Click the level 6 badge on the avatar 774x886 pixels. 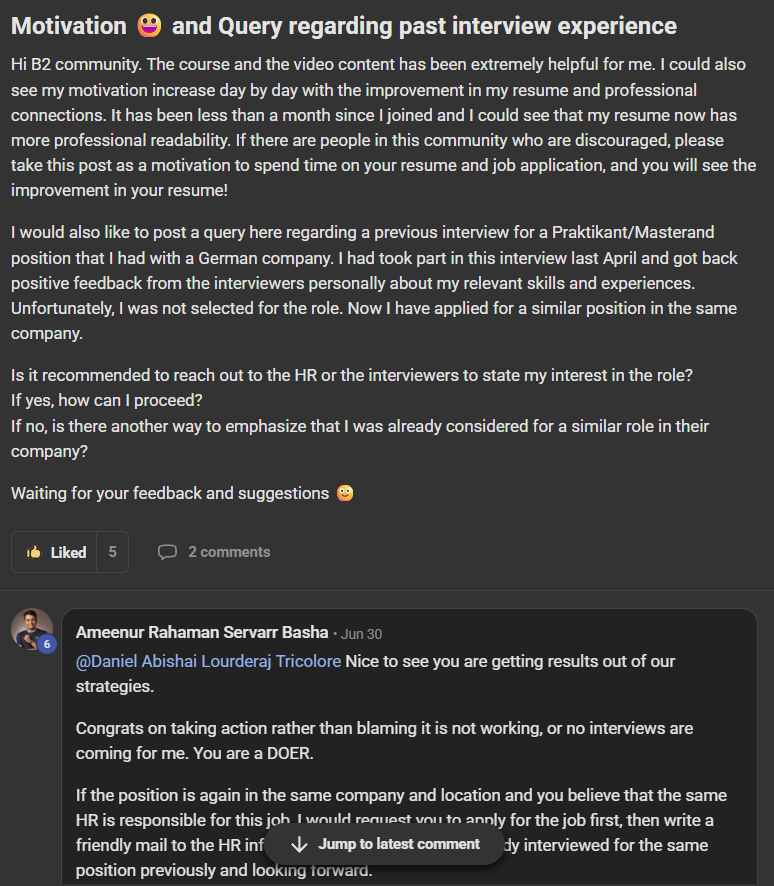point(46,645)
